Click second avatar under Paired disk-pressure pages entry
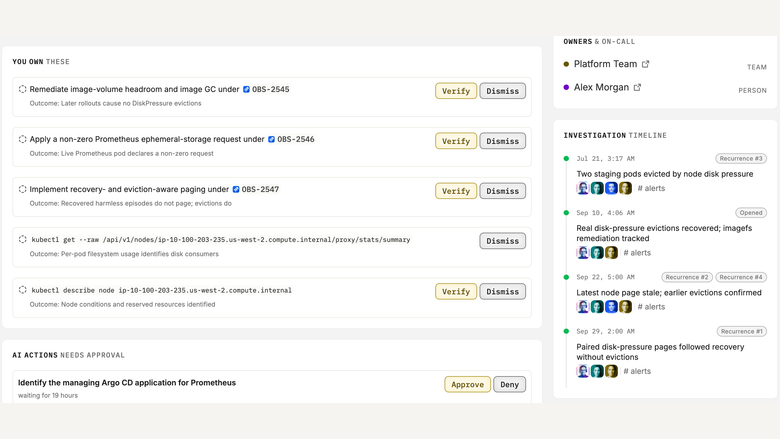This screenshot has width=780, height=439. [597, 371]
